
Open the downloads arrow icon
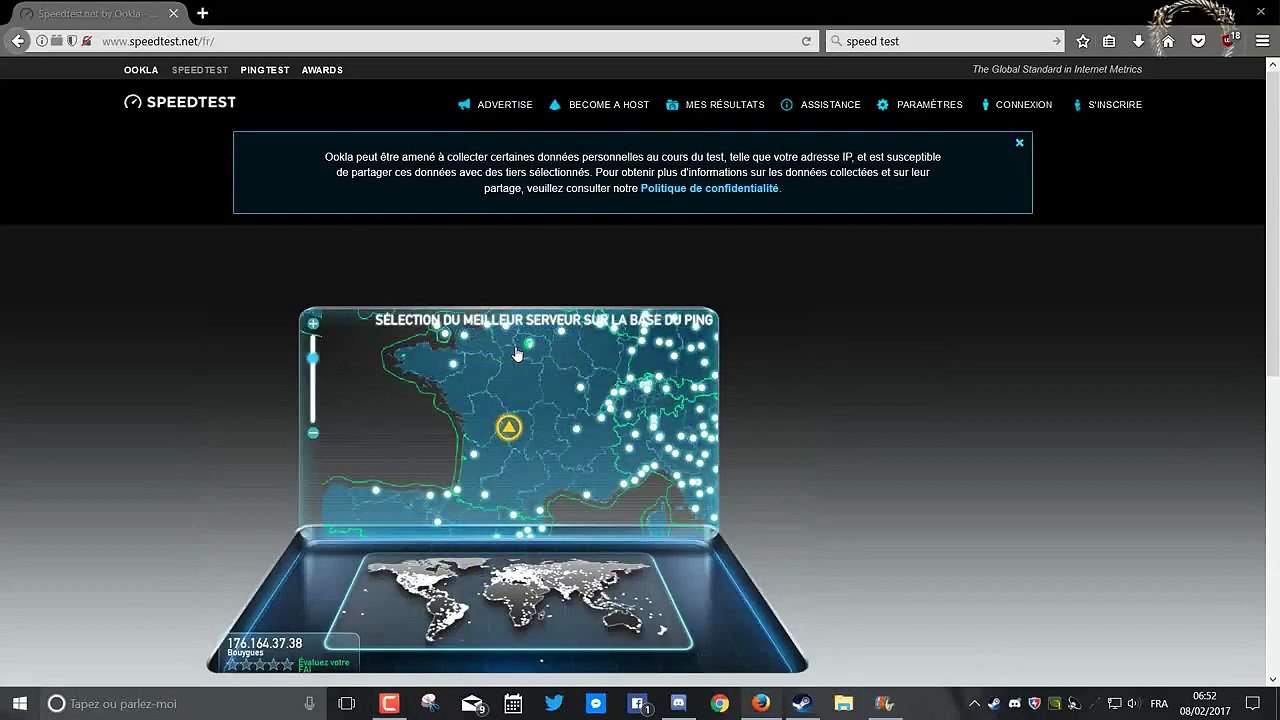(x=1138, y=41)
